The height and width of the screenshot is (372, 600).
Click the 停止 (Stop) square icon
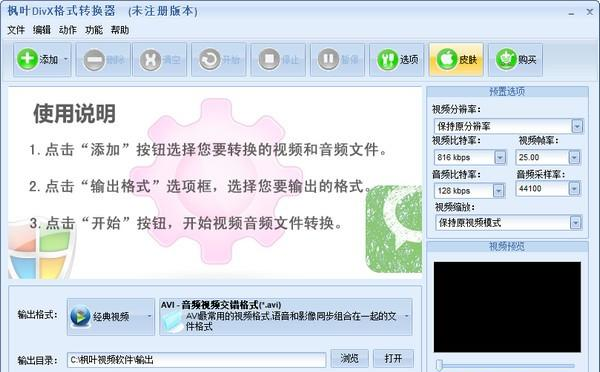(x=269, y=59)
